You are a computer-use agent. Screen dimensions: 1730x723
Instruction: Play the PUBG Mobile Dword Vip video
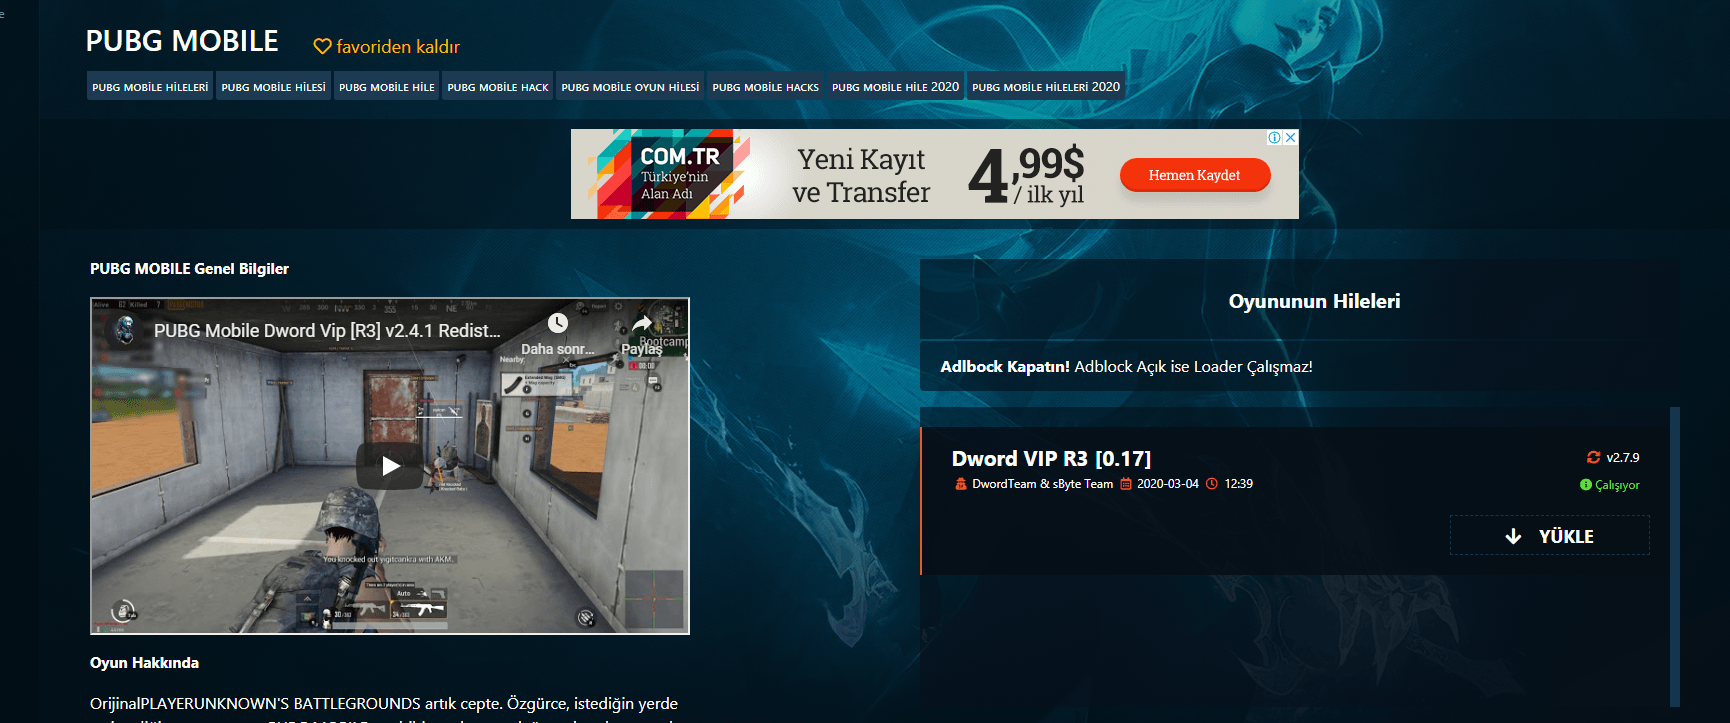(x=390, y=466)
